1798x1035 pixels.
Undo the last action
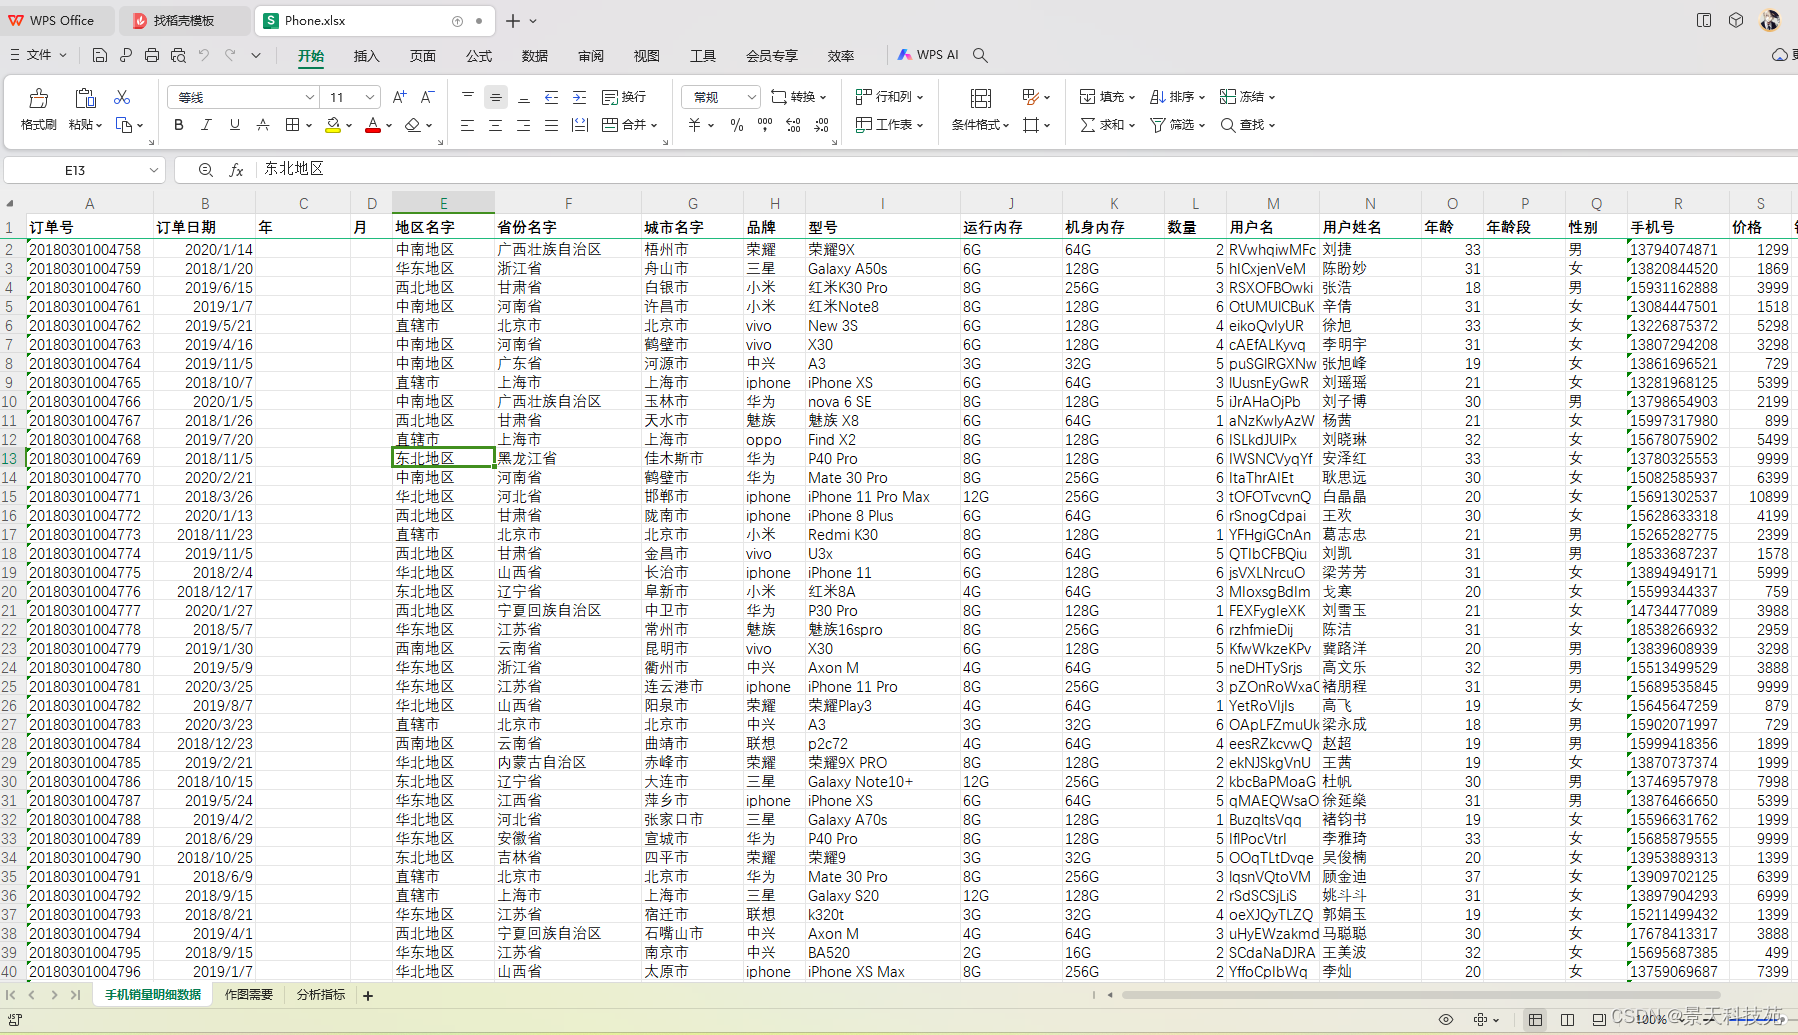[x=204, y=55]
